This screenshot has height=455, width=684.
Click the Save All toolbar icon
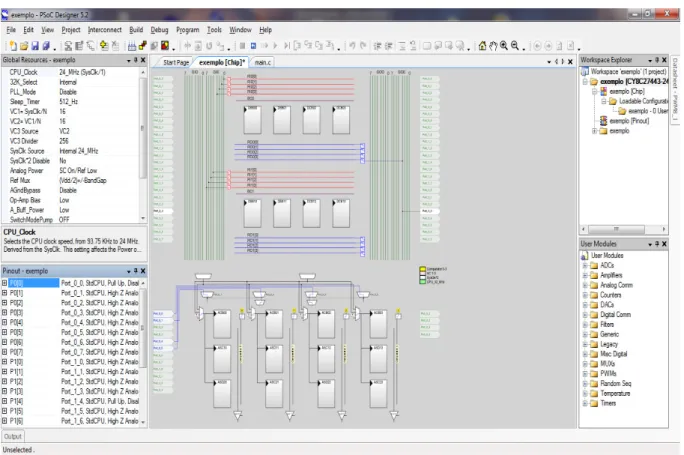(x=46, y=46)
